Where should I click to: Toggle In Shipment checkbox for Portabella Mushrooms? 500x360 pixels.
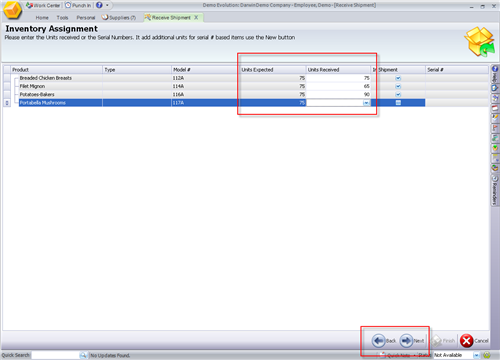398,103
